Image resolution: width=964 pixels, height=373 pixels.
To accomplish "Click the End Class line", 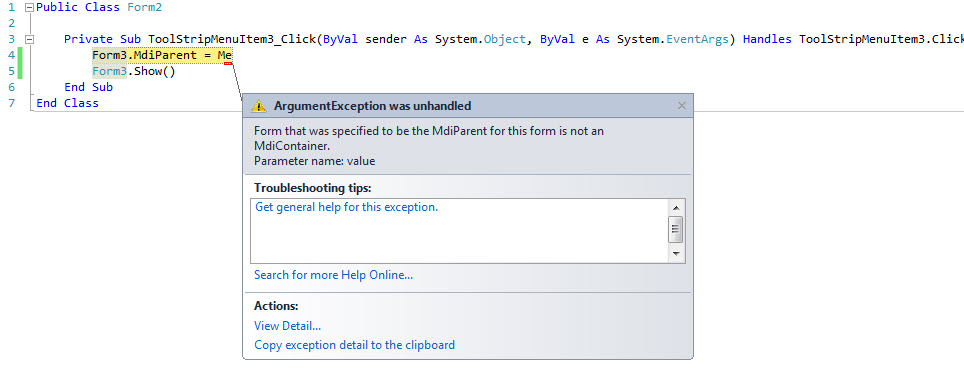I will 68,103.
